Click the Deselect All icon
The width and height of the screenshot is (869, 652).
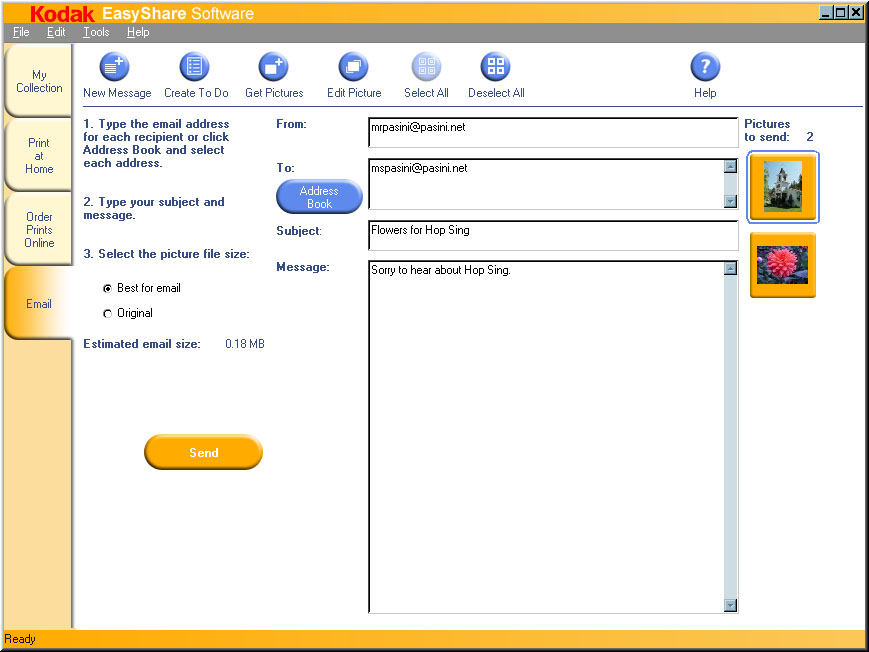pyautogui.click(x=496, y=68)
